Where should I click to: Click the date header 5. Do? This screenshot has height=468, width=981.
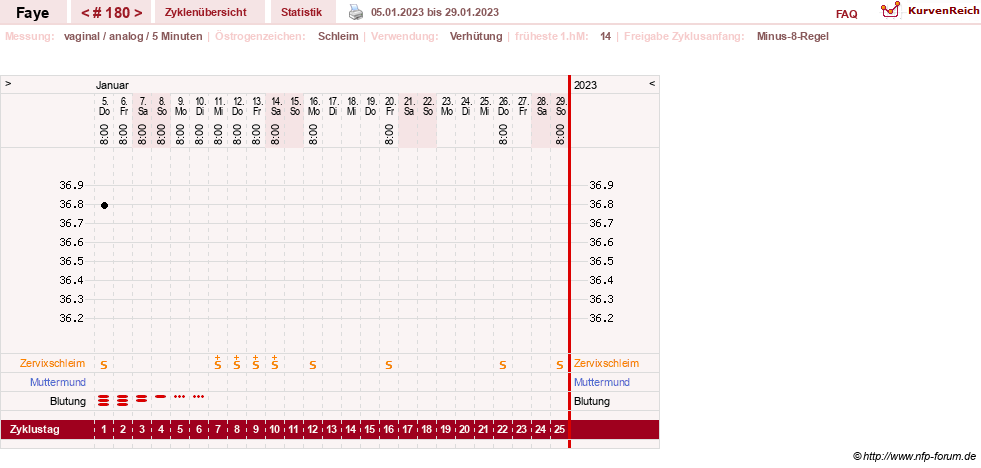[x=104, y=106]
